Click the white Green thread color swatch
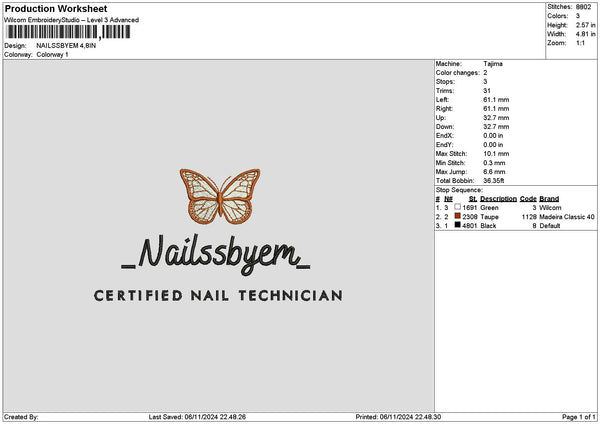The image size is (600, 424). point(457,207)
